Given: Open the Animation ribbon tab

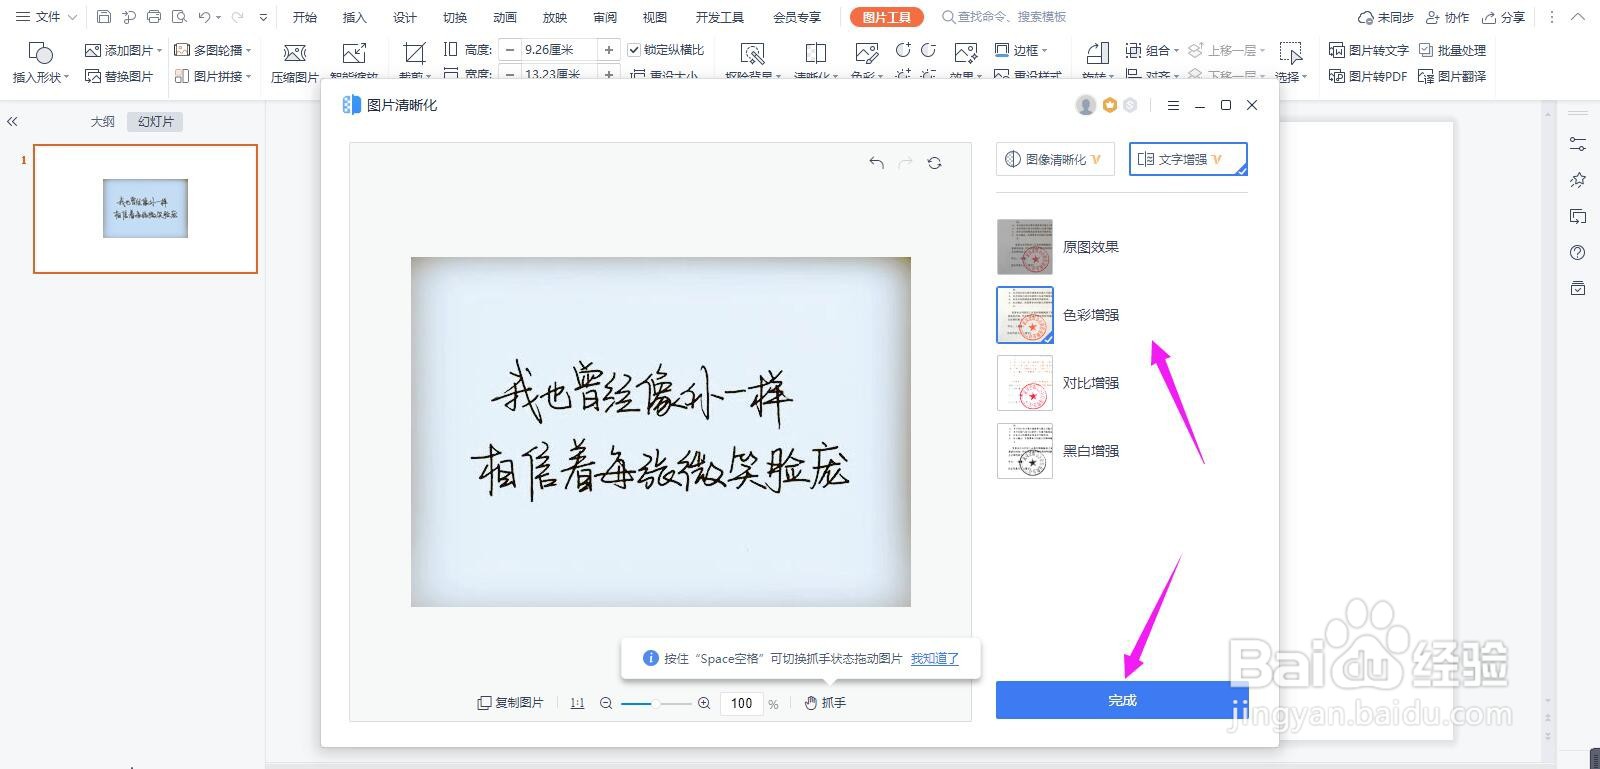Looking at the screenshot, I should pos(505,17).
